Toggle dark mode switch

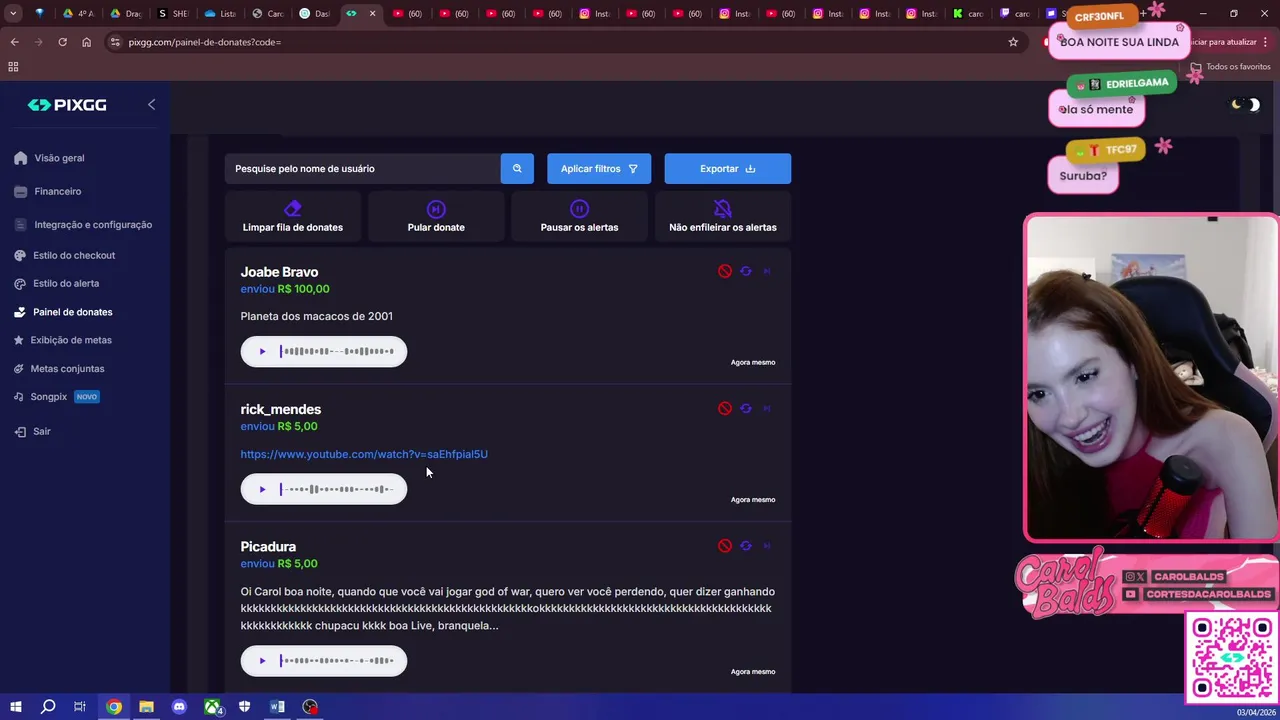pos(1246,104)
